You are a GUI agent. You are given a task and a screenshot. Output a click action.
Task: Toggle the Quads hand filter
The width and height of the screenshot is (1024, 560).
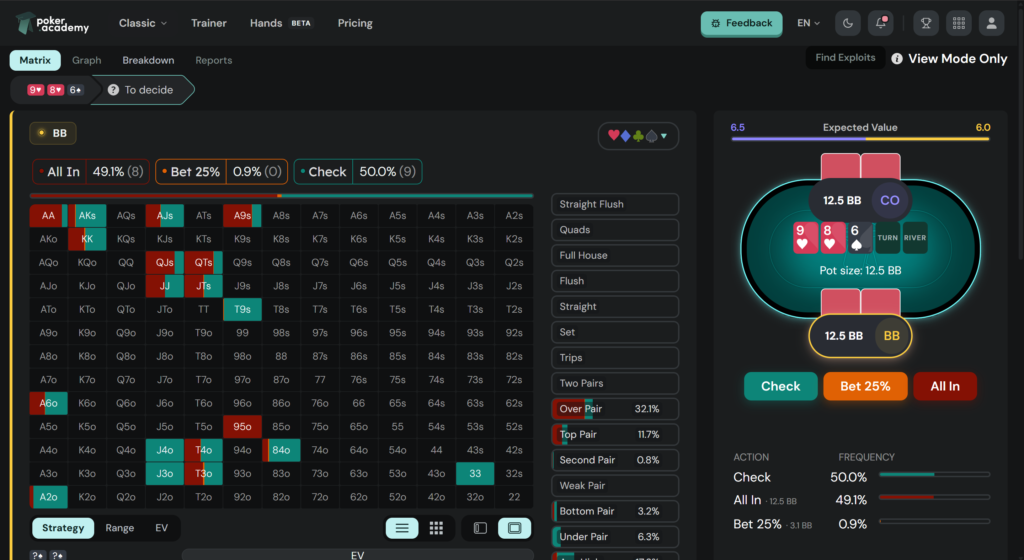[615, 230]
